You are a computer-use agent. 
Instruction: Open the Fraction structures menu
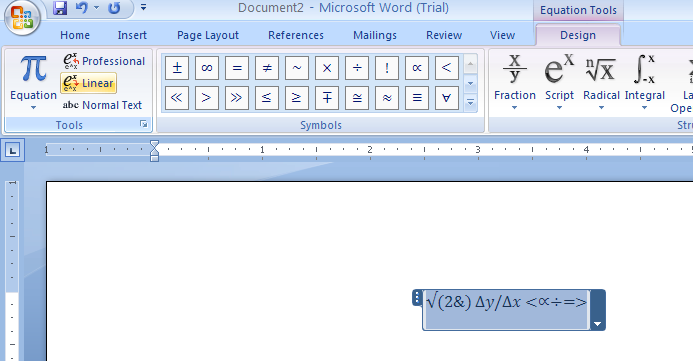tap(514, 83)
